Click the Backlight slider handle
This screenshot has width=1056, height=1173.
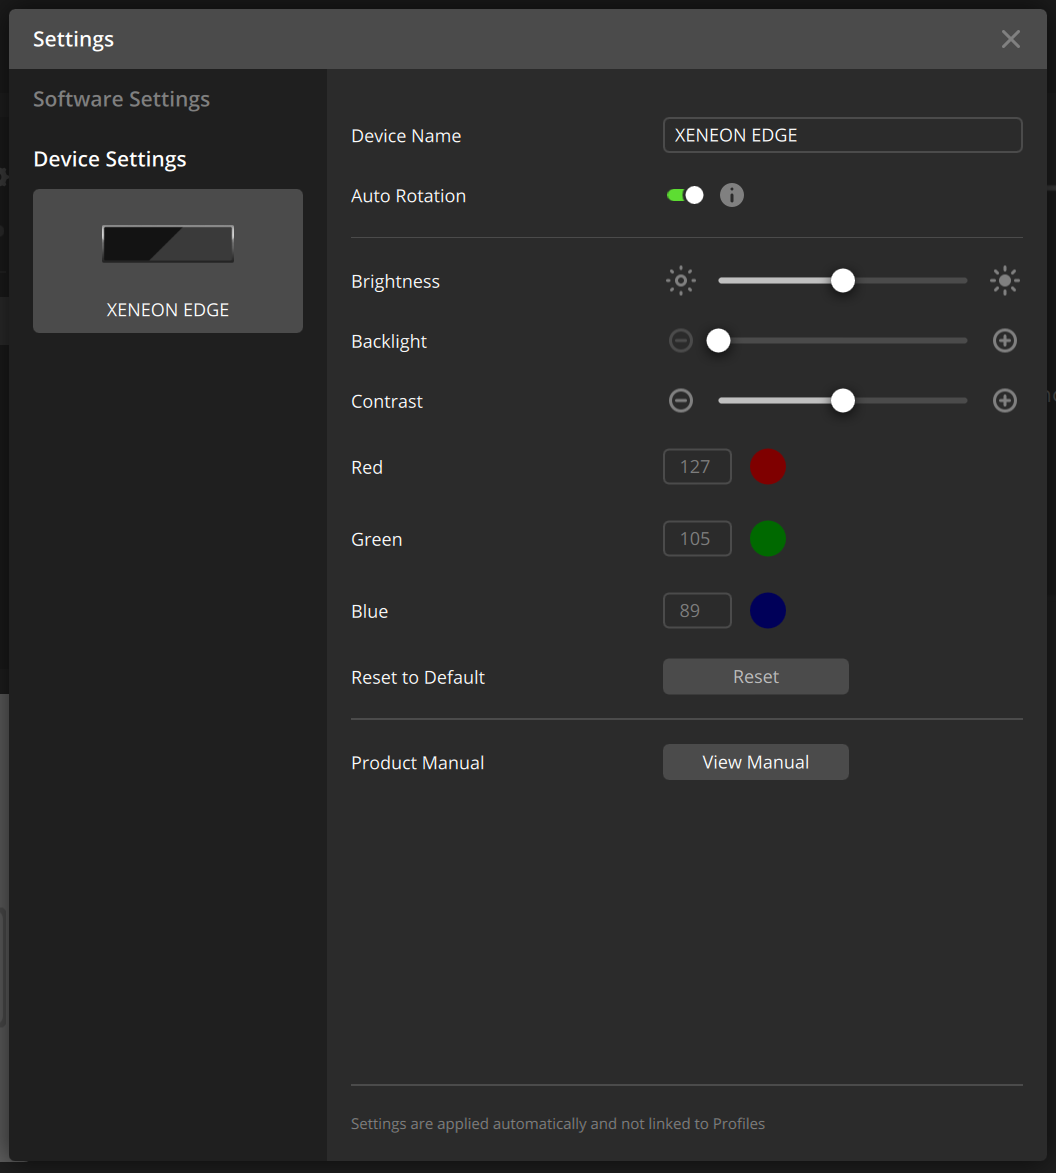click(x=718, y=341)
